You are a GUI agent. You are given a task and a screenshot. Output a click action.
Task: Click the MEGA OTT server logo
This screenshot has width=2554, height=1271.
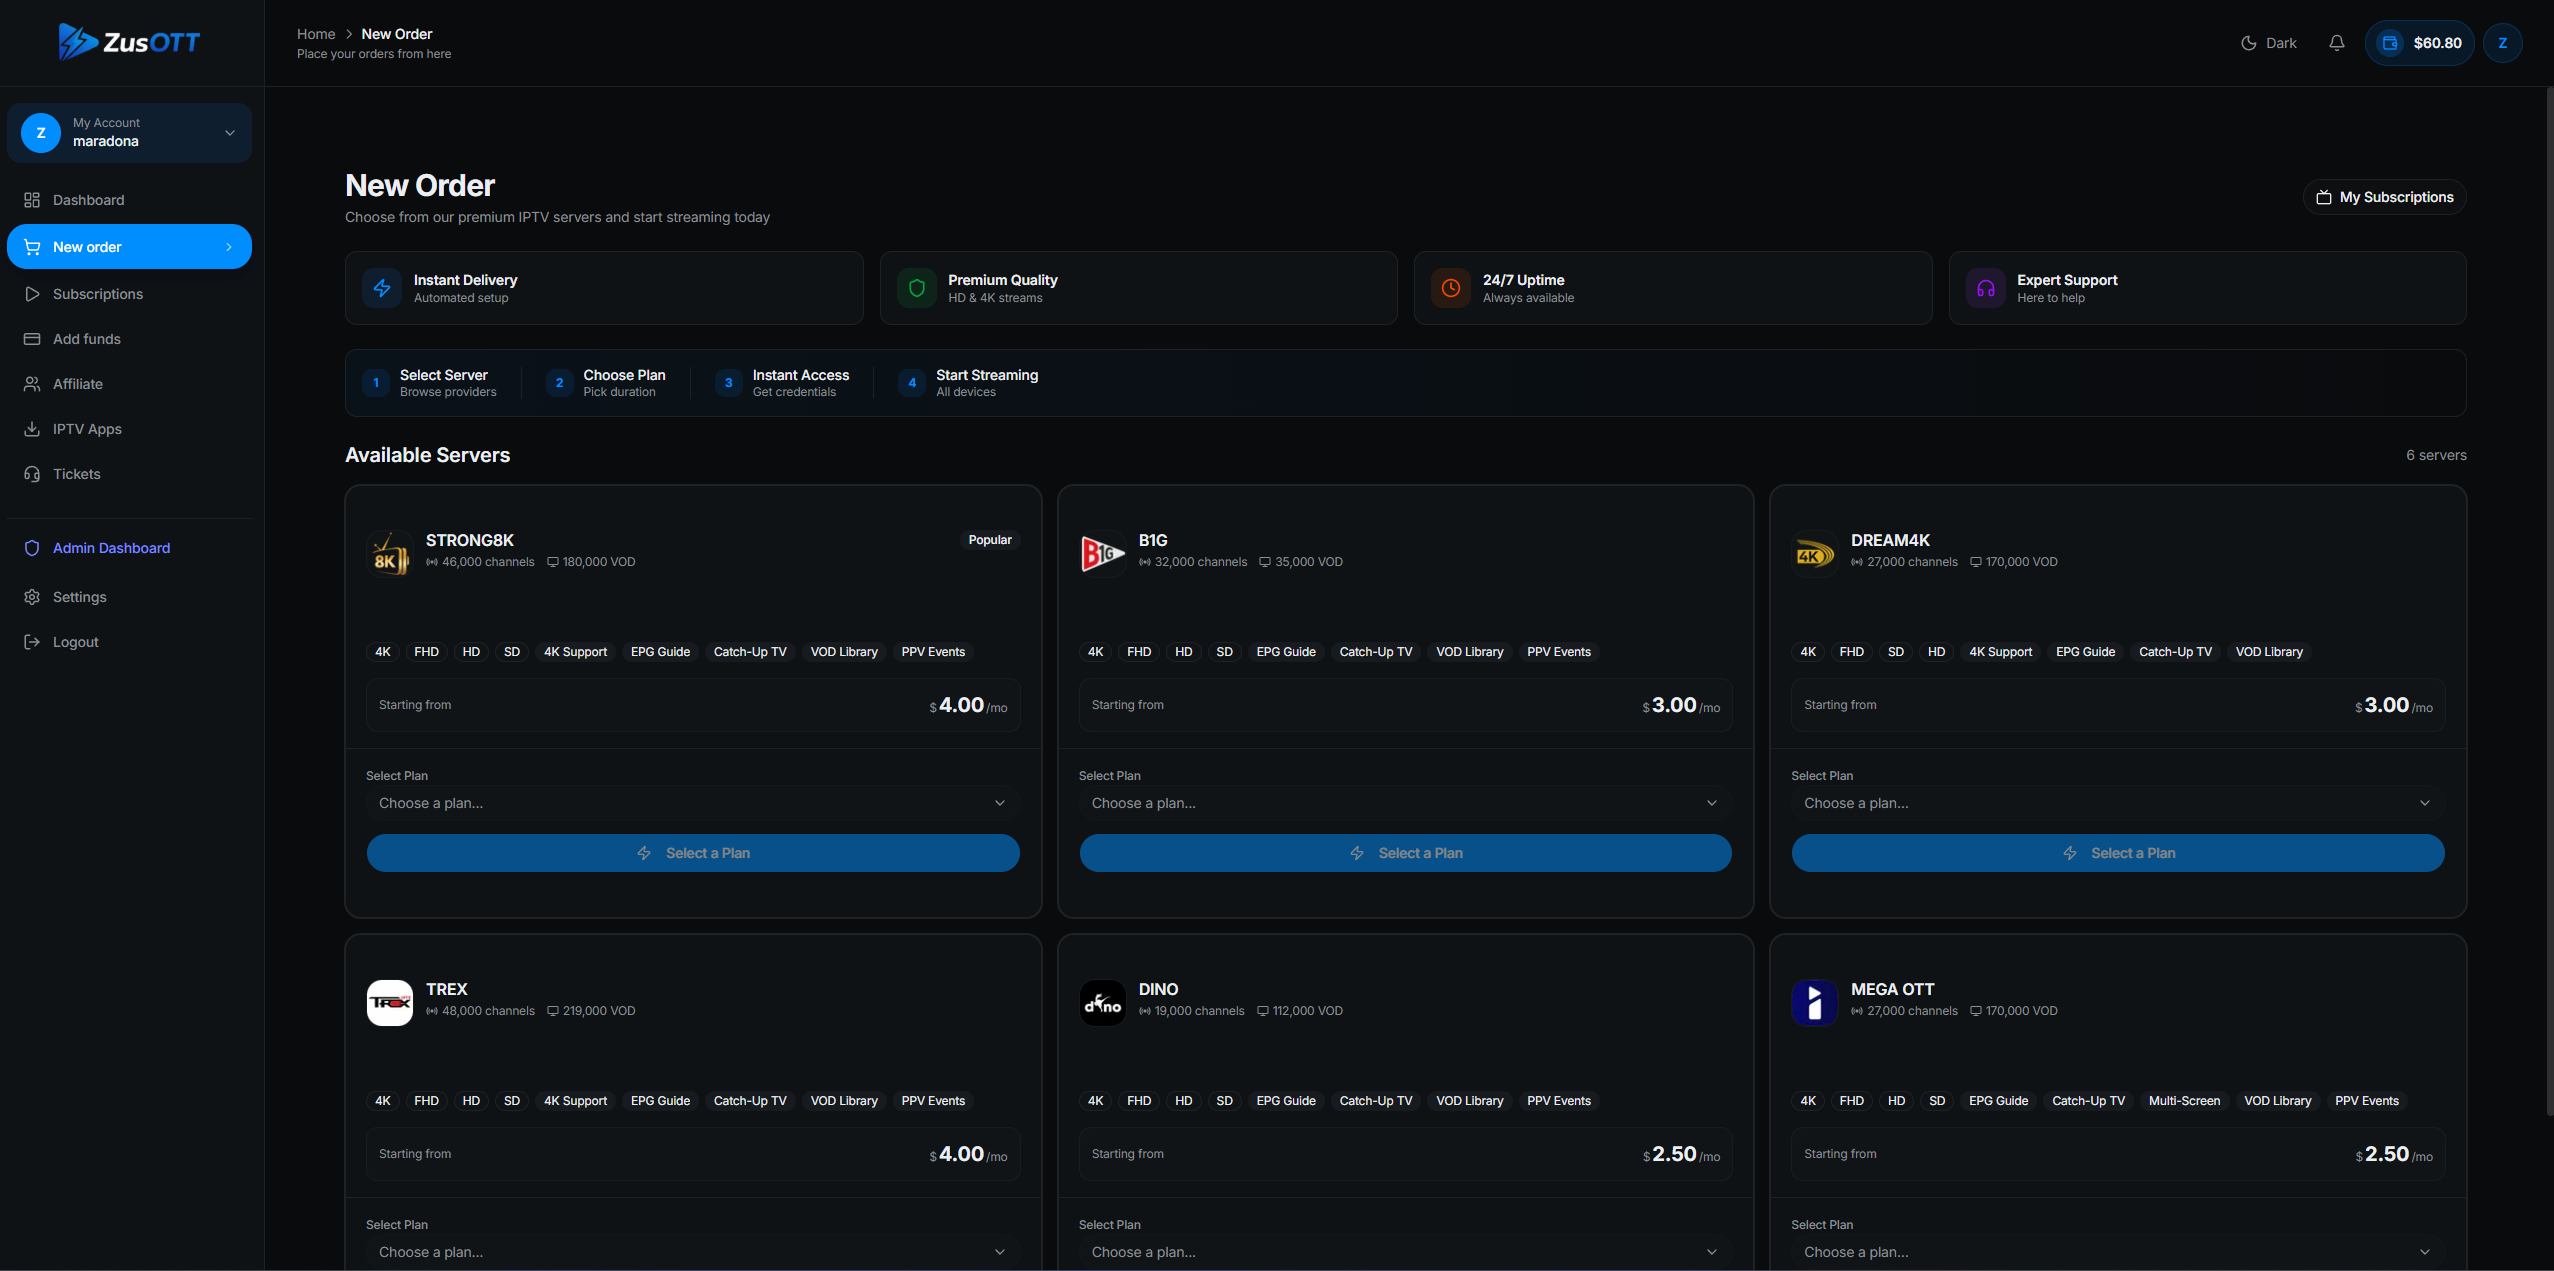1814,1002
